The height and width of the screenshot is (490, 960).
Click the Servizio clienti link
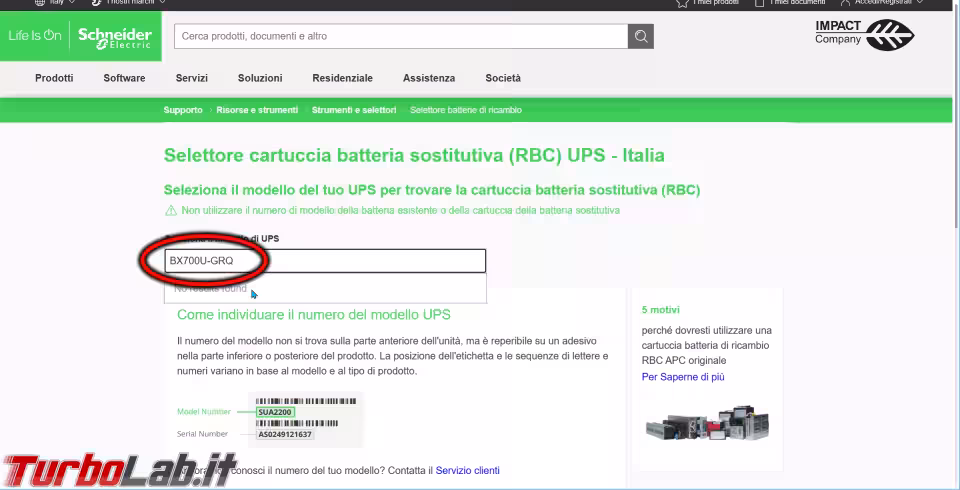467,470
